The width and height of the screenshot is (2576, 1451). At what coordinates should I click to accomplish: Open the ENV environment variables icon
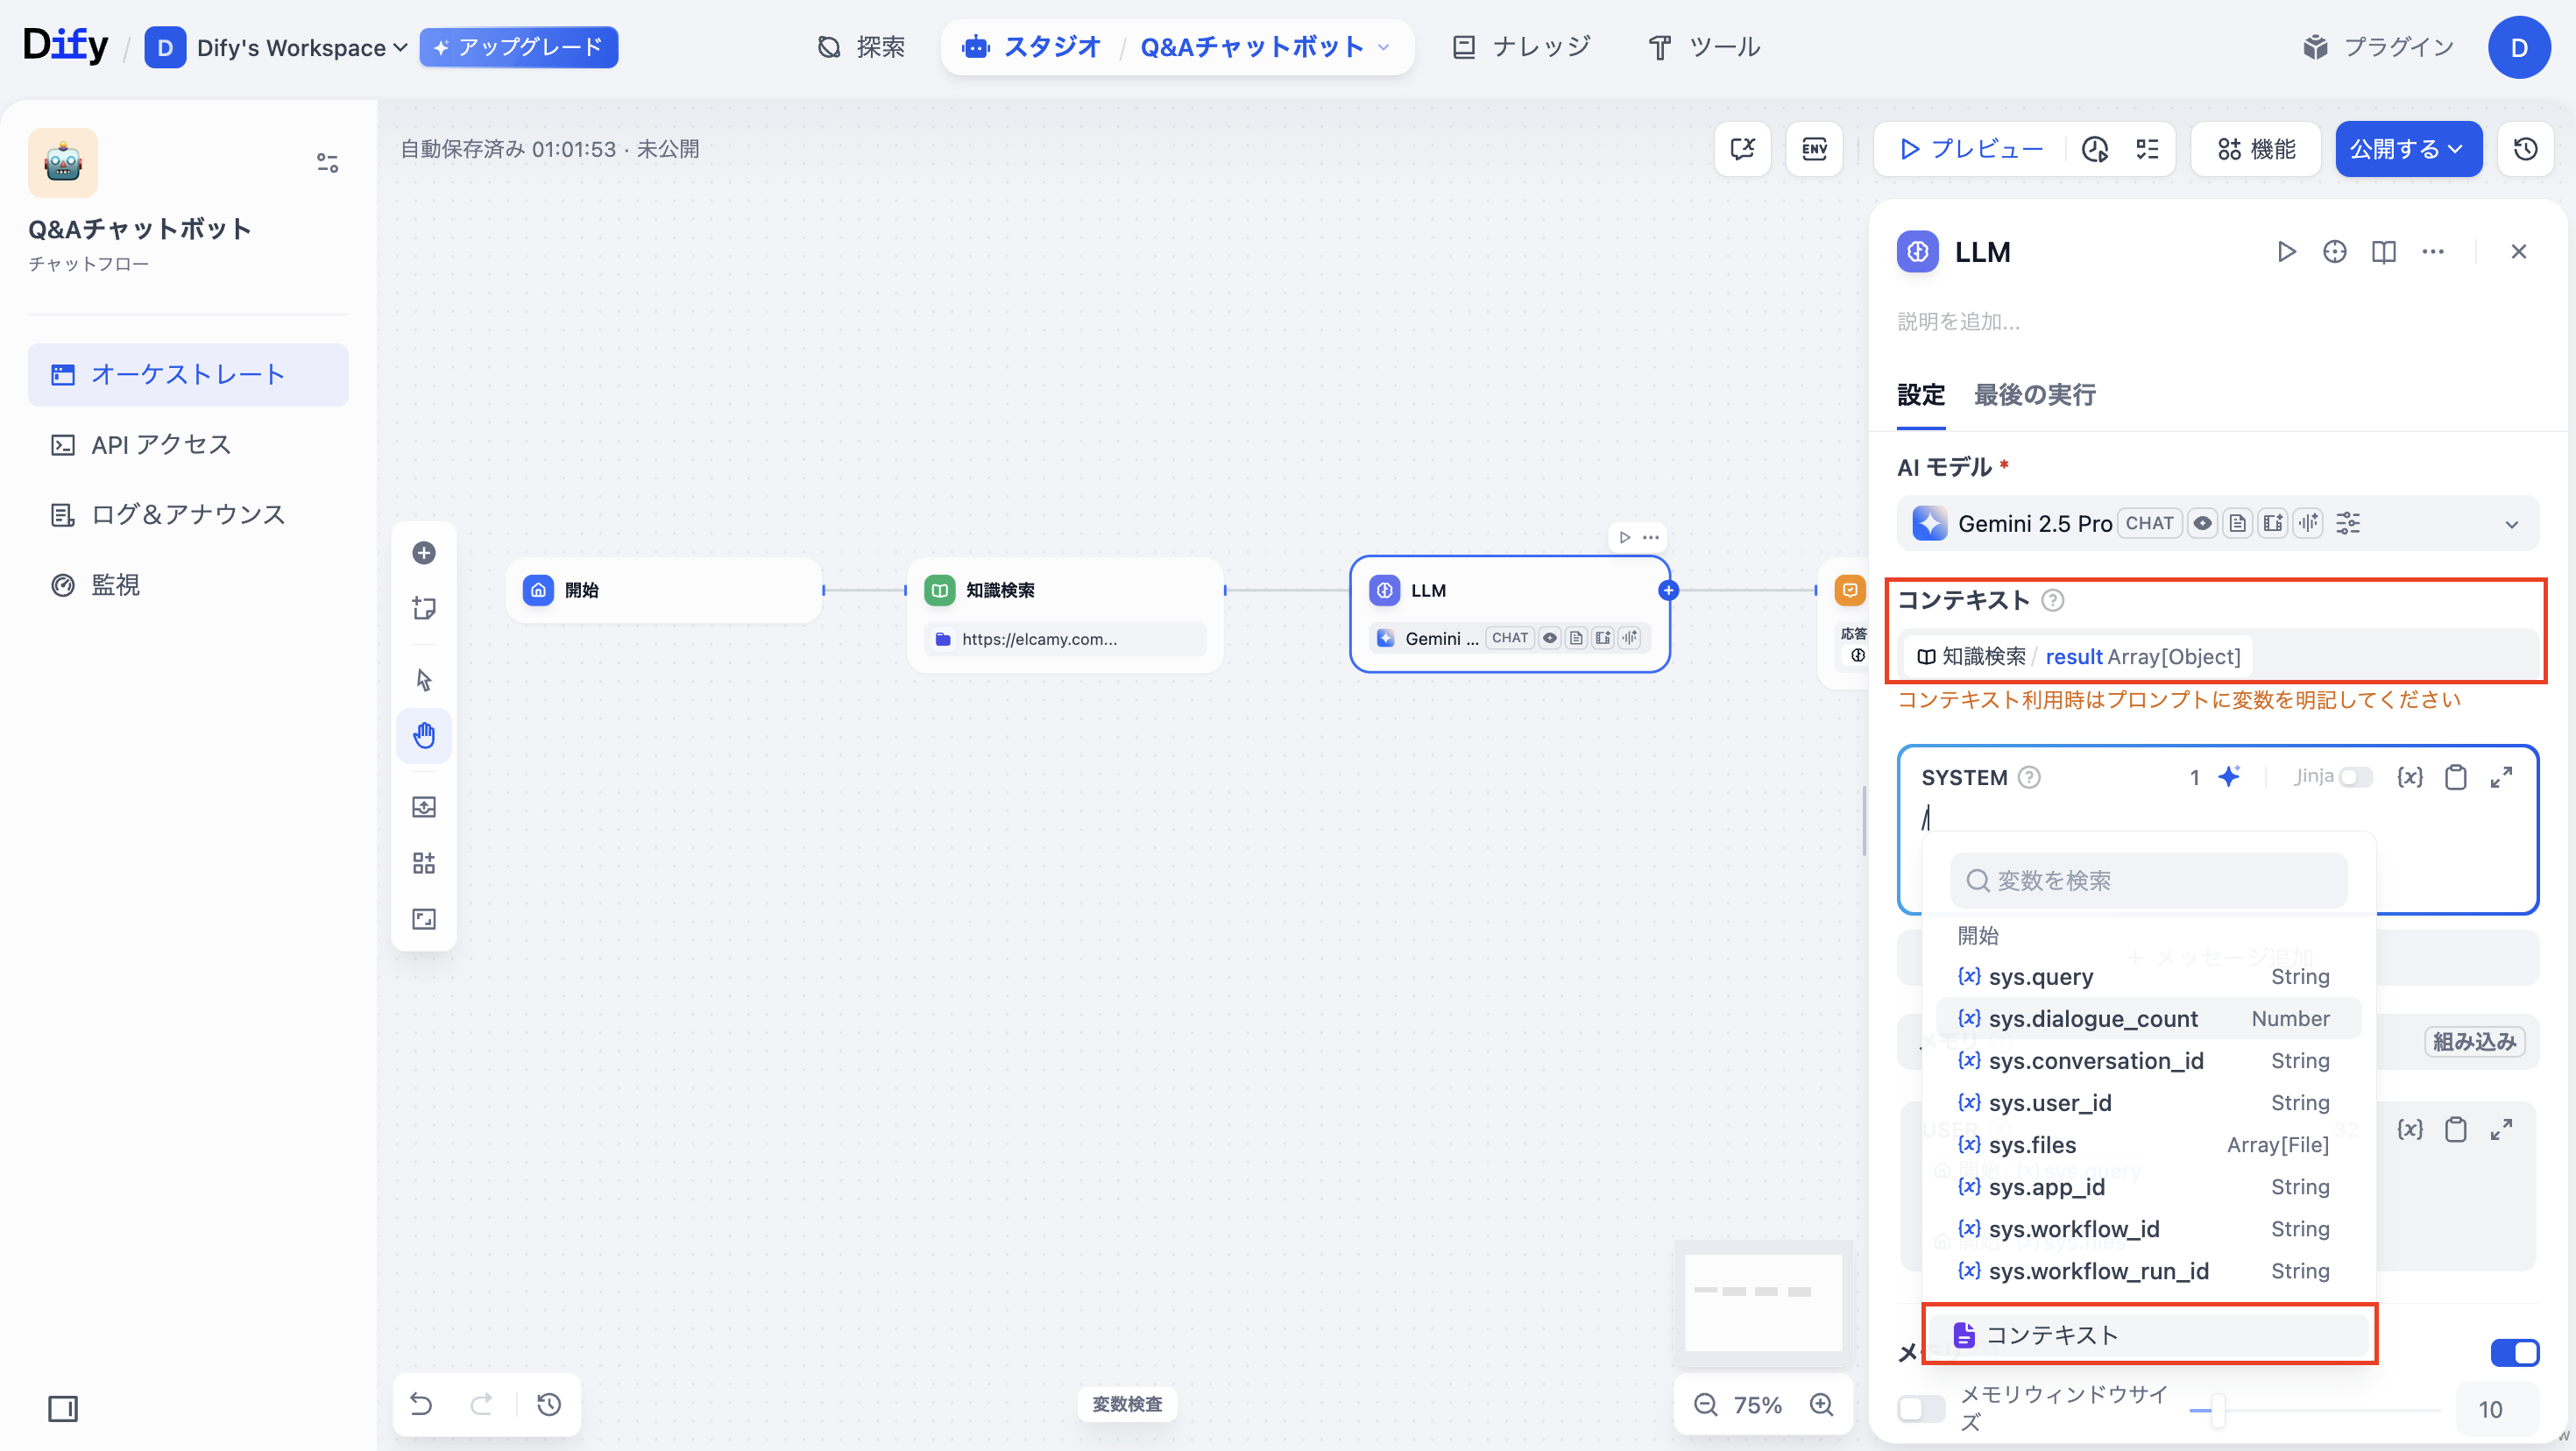click(x=1814, y=149)
